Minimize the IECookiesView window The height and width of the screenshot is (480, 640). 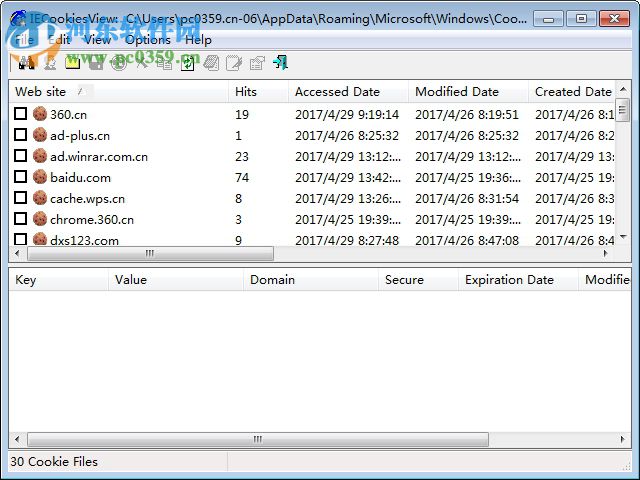pos(549,19)
